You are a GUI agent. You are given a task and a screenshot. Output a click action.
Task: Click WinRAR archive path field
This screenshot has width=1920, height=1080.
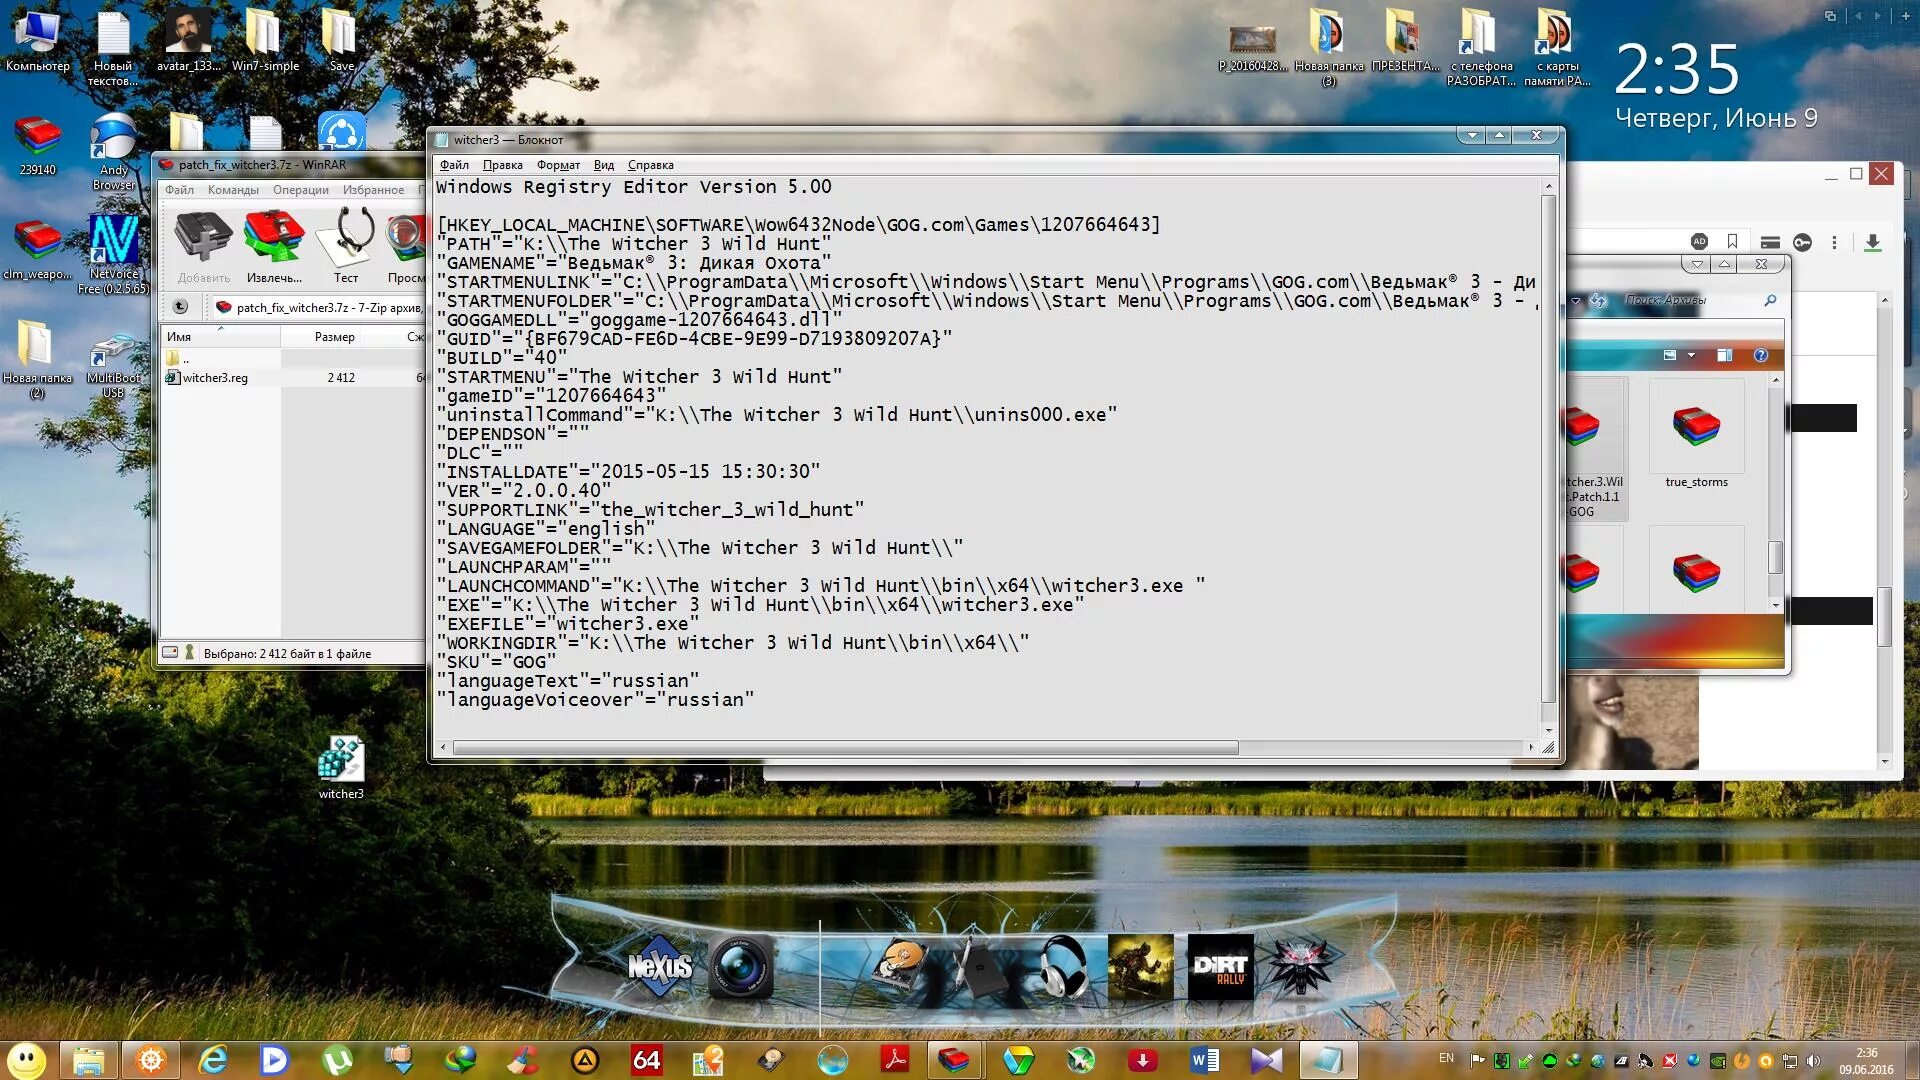point(318,307)
